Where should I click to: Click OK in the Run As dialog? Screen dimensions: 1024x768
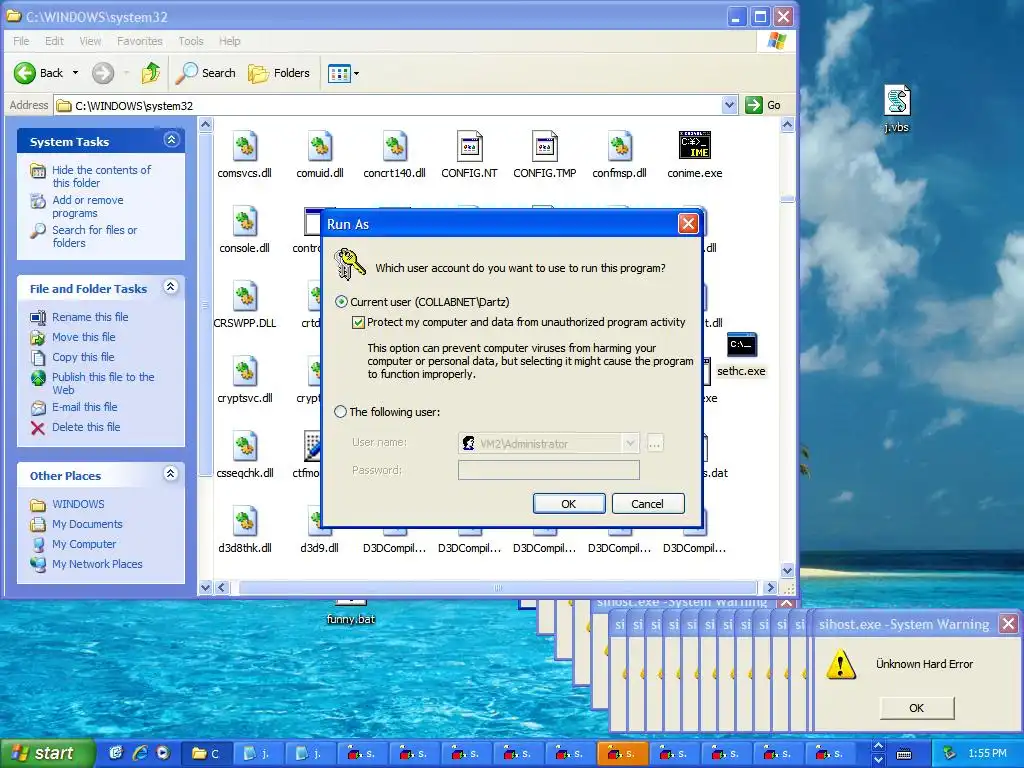[x=569, y=504]
